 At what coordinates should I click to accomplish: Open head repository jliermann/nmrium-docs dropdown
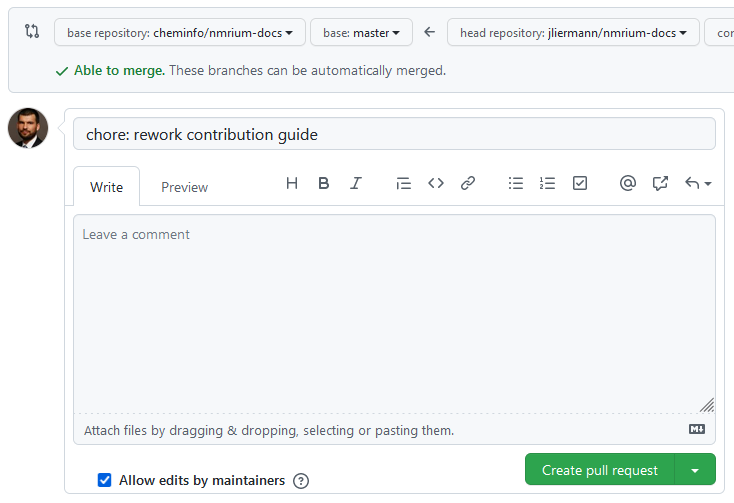tap(573, 32)
